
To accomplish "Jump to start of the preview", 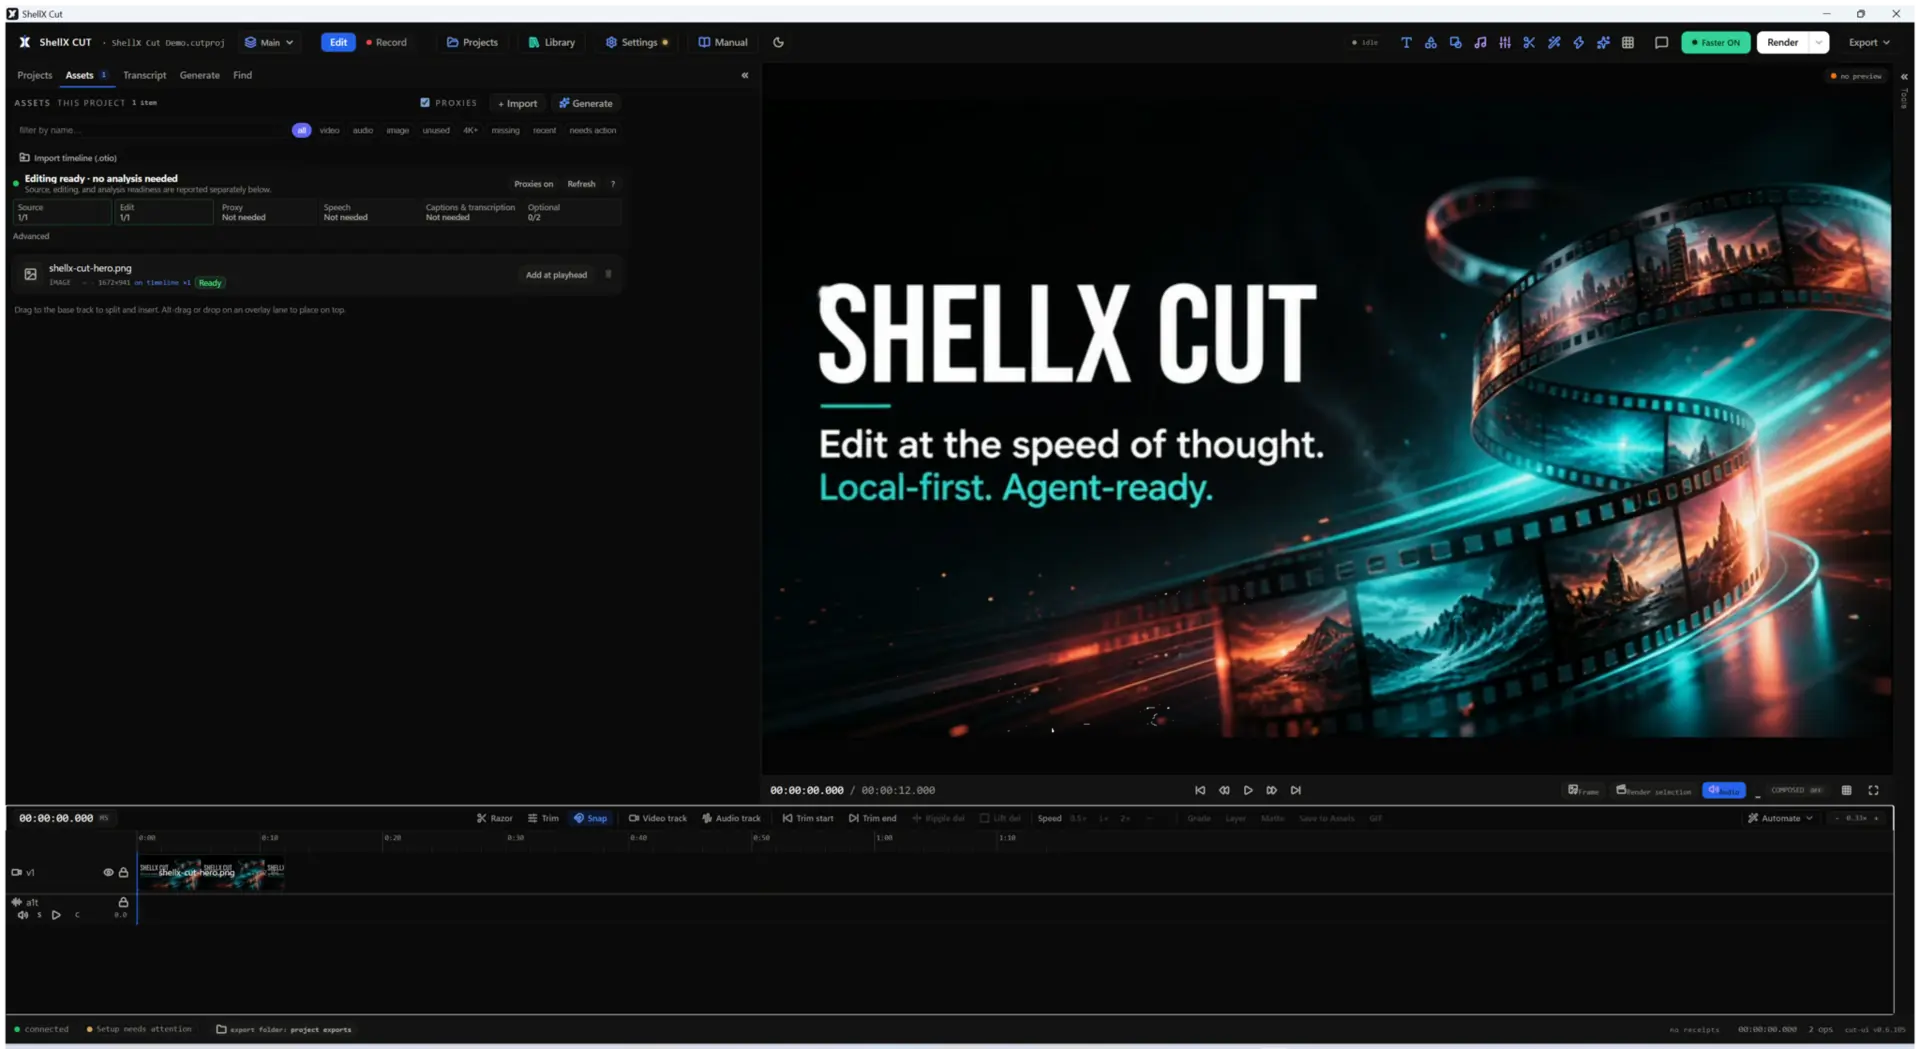I will tap(1200, 790).
